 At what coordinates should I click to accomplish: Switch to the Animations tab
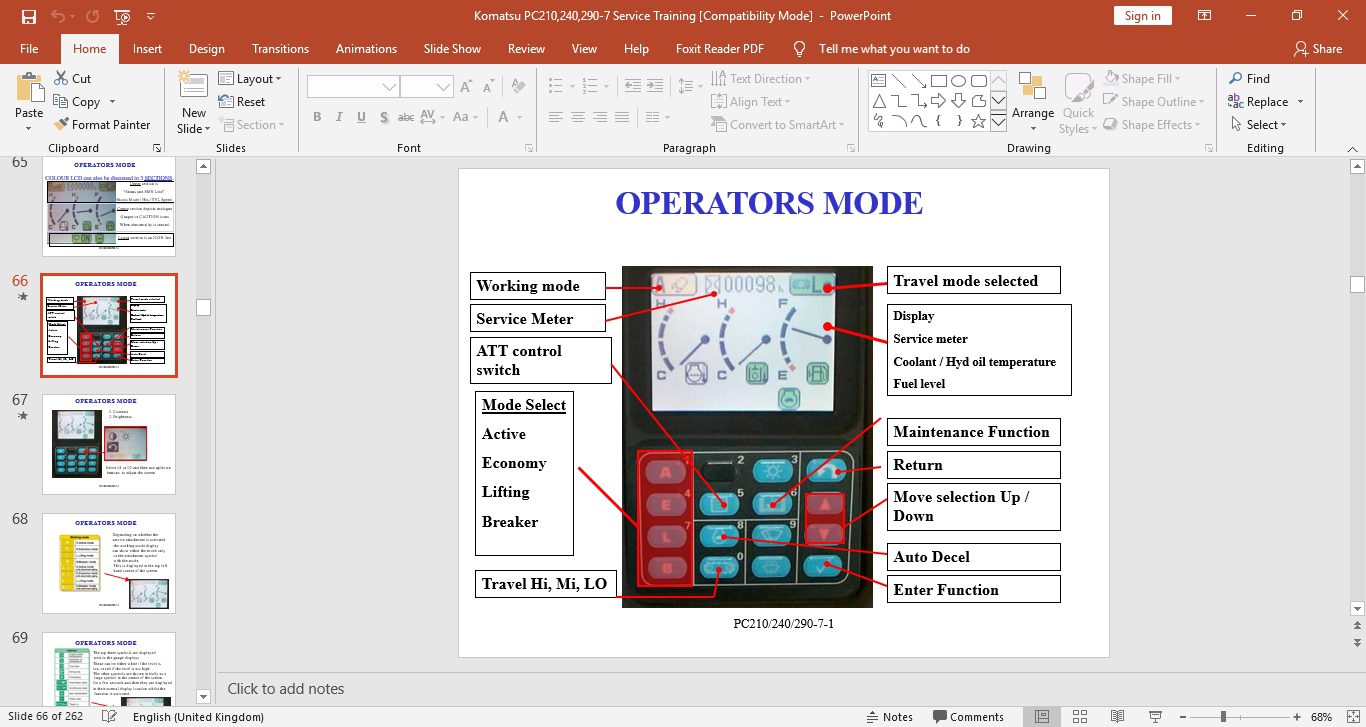point(366,48)
